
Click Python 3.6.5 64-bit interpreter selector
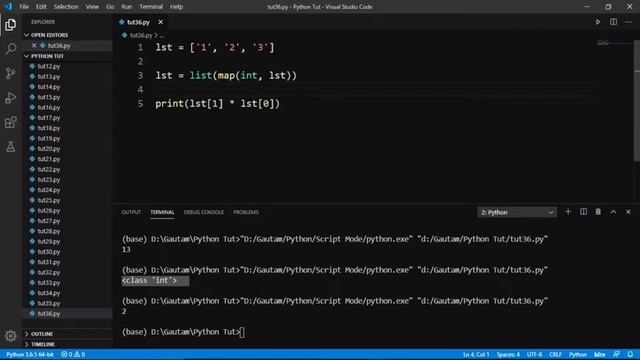click(30, 354)
